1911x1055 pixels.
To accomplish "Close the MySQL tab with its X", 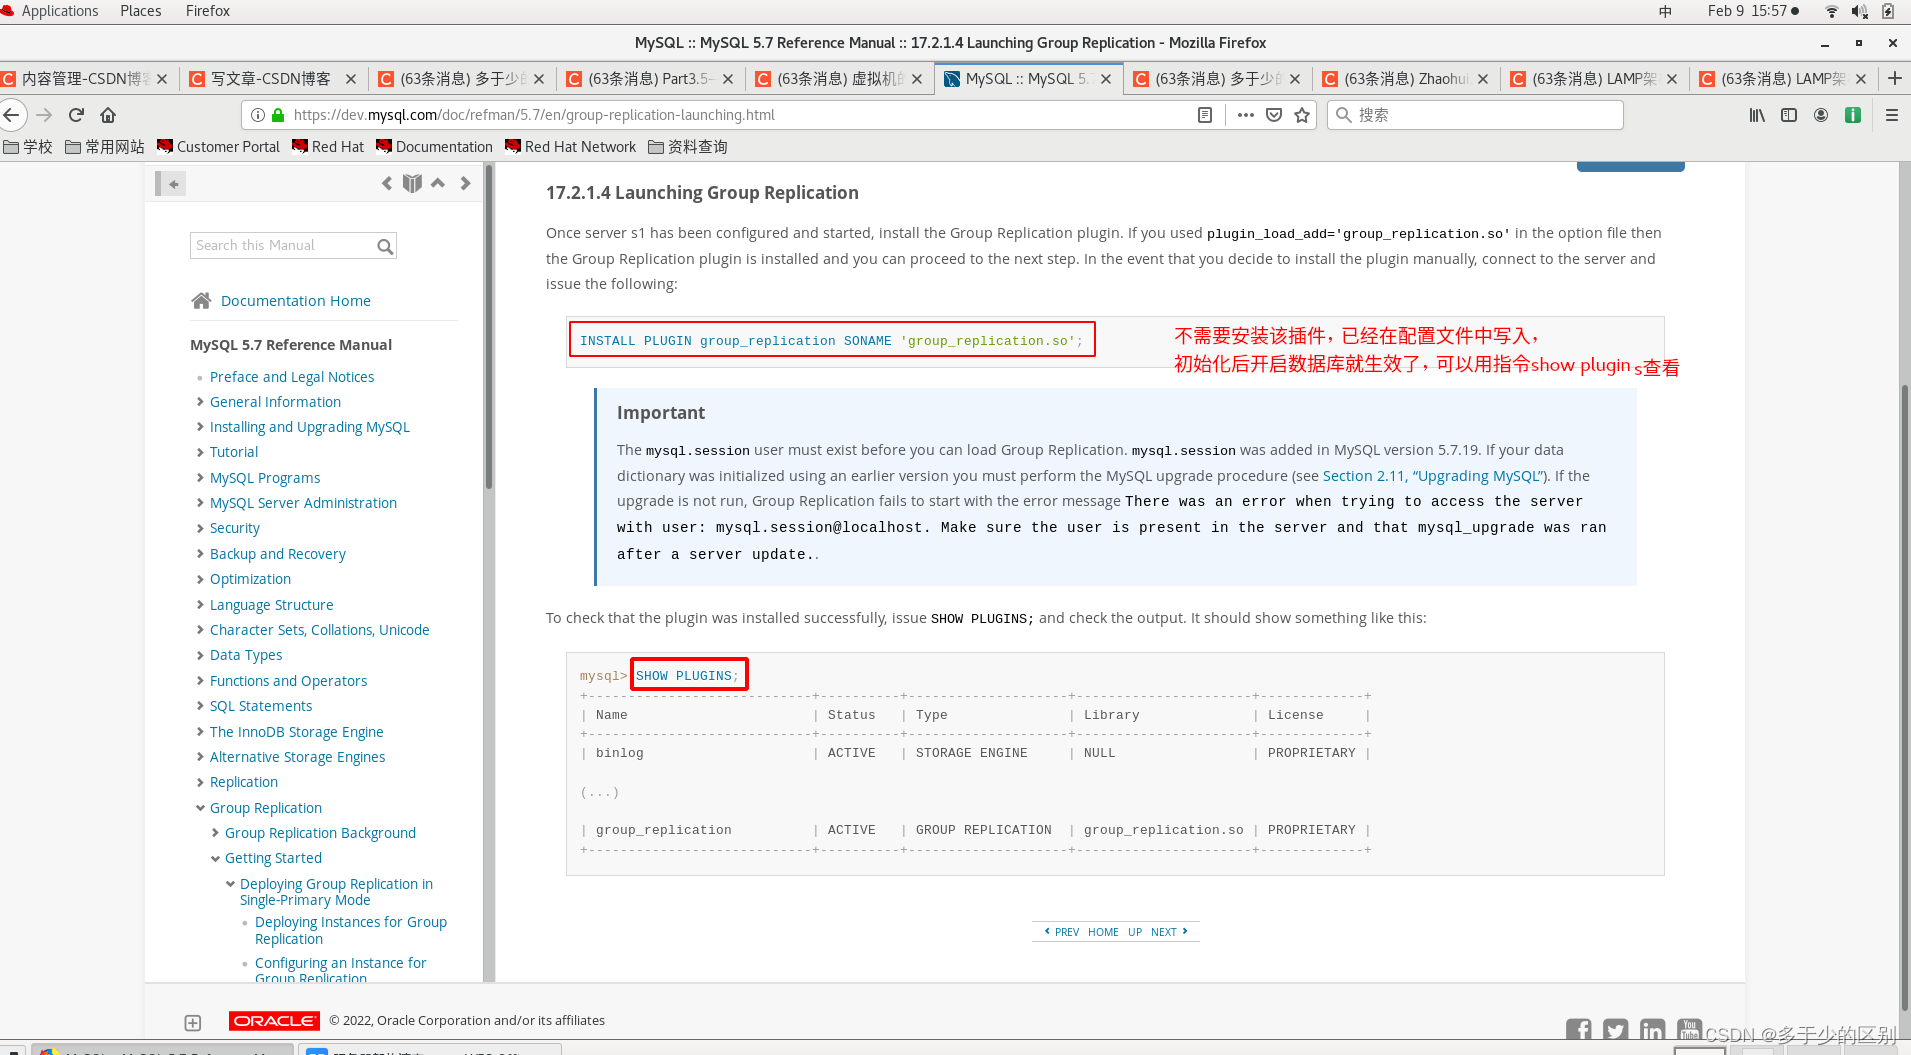I will 1106,79.
